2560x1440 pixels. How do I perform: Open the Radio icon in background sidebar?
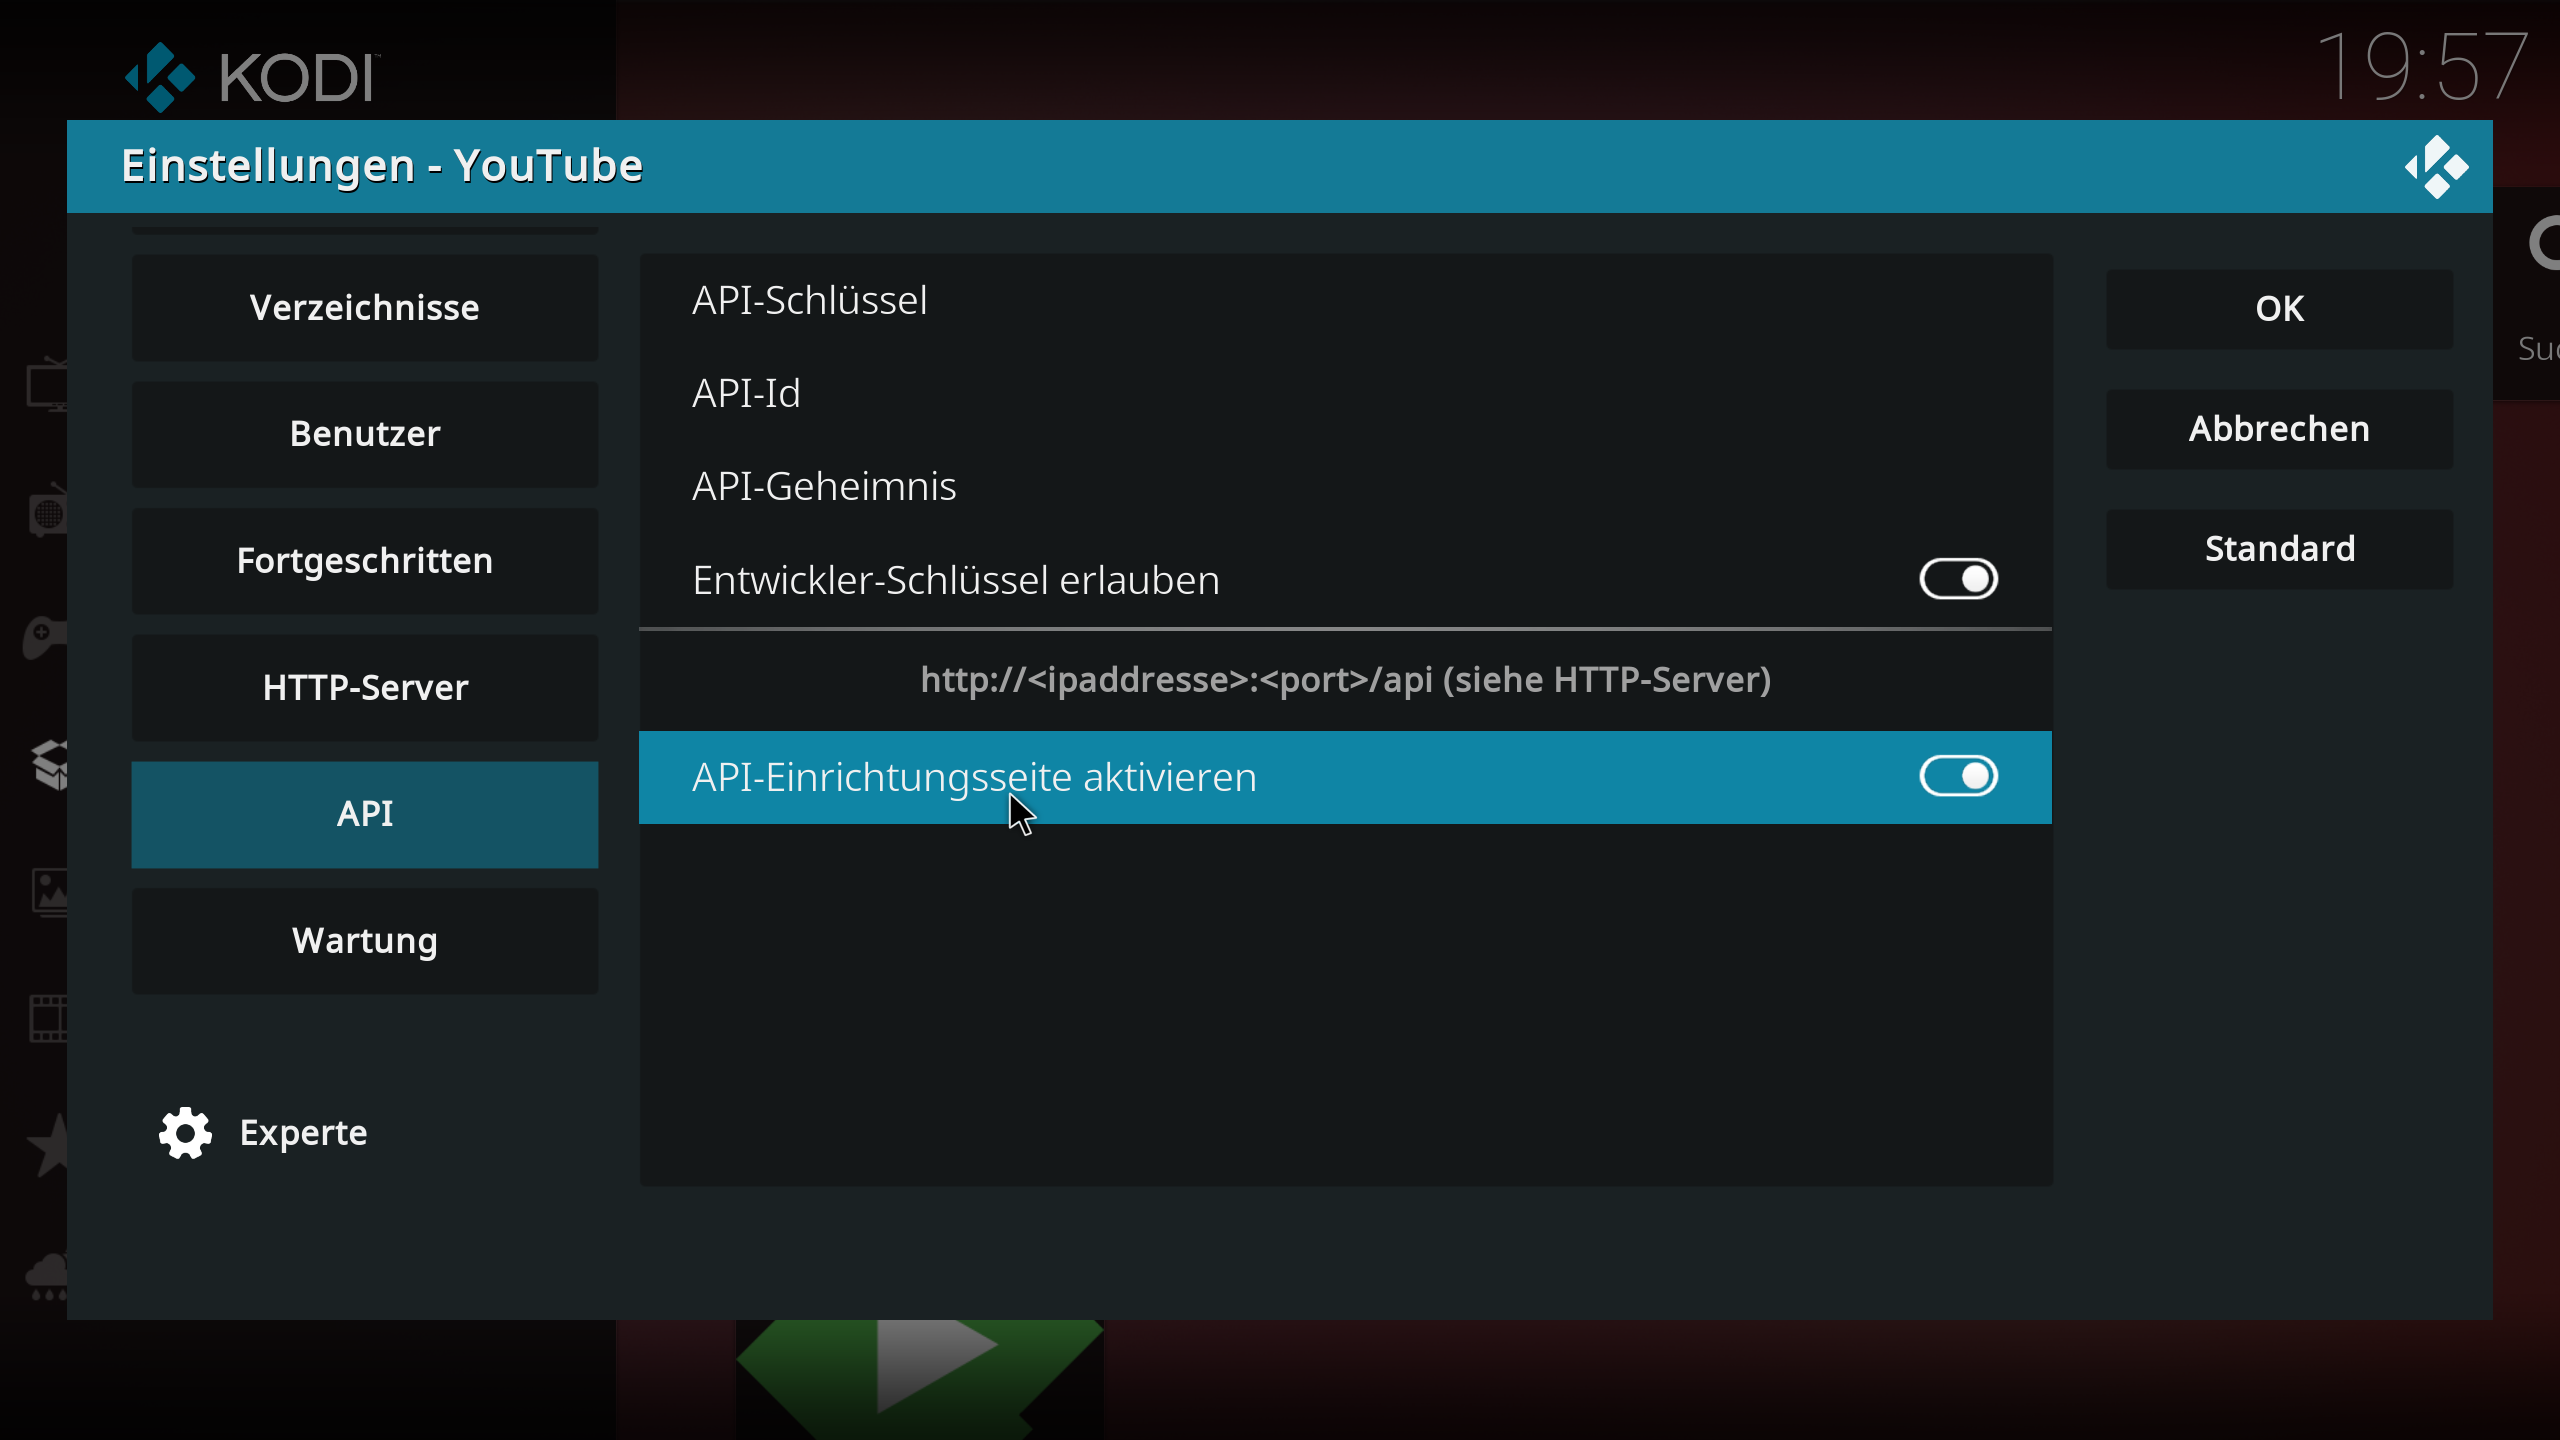47,512
